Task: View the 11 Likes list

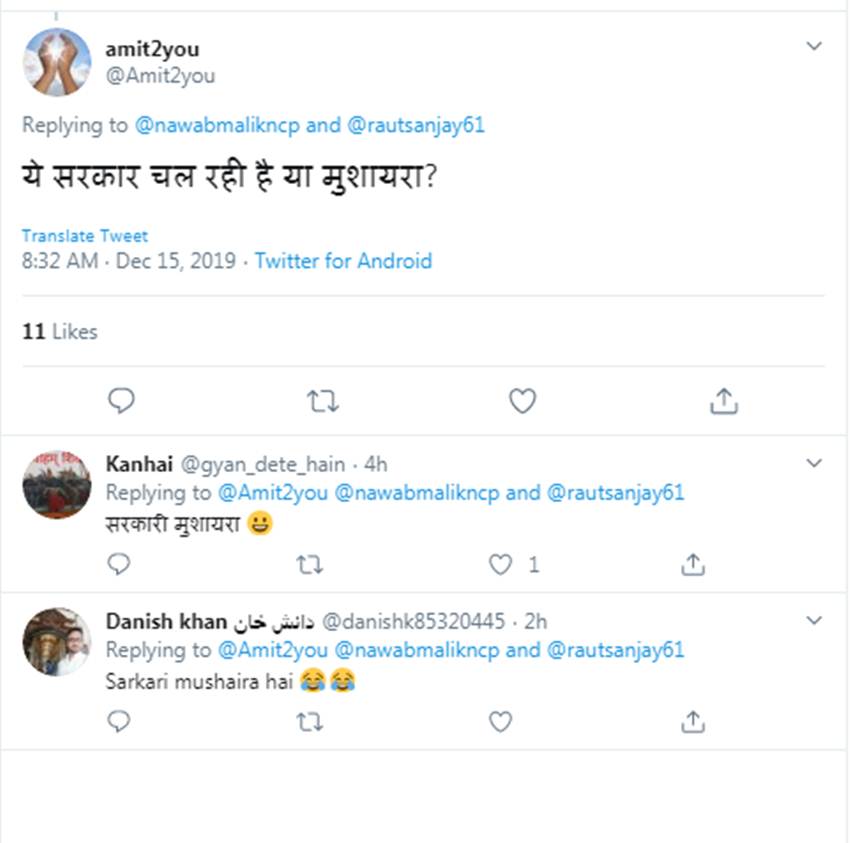Action: click(60, 331)
